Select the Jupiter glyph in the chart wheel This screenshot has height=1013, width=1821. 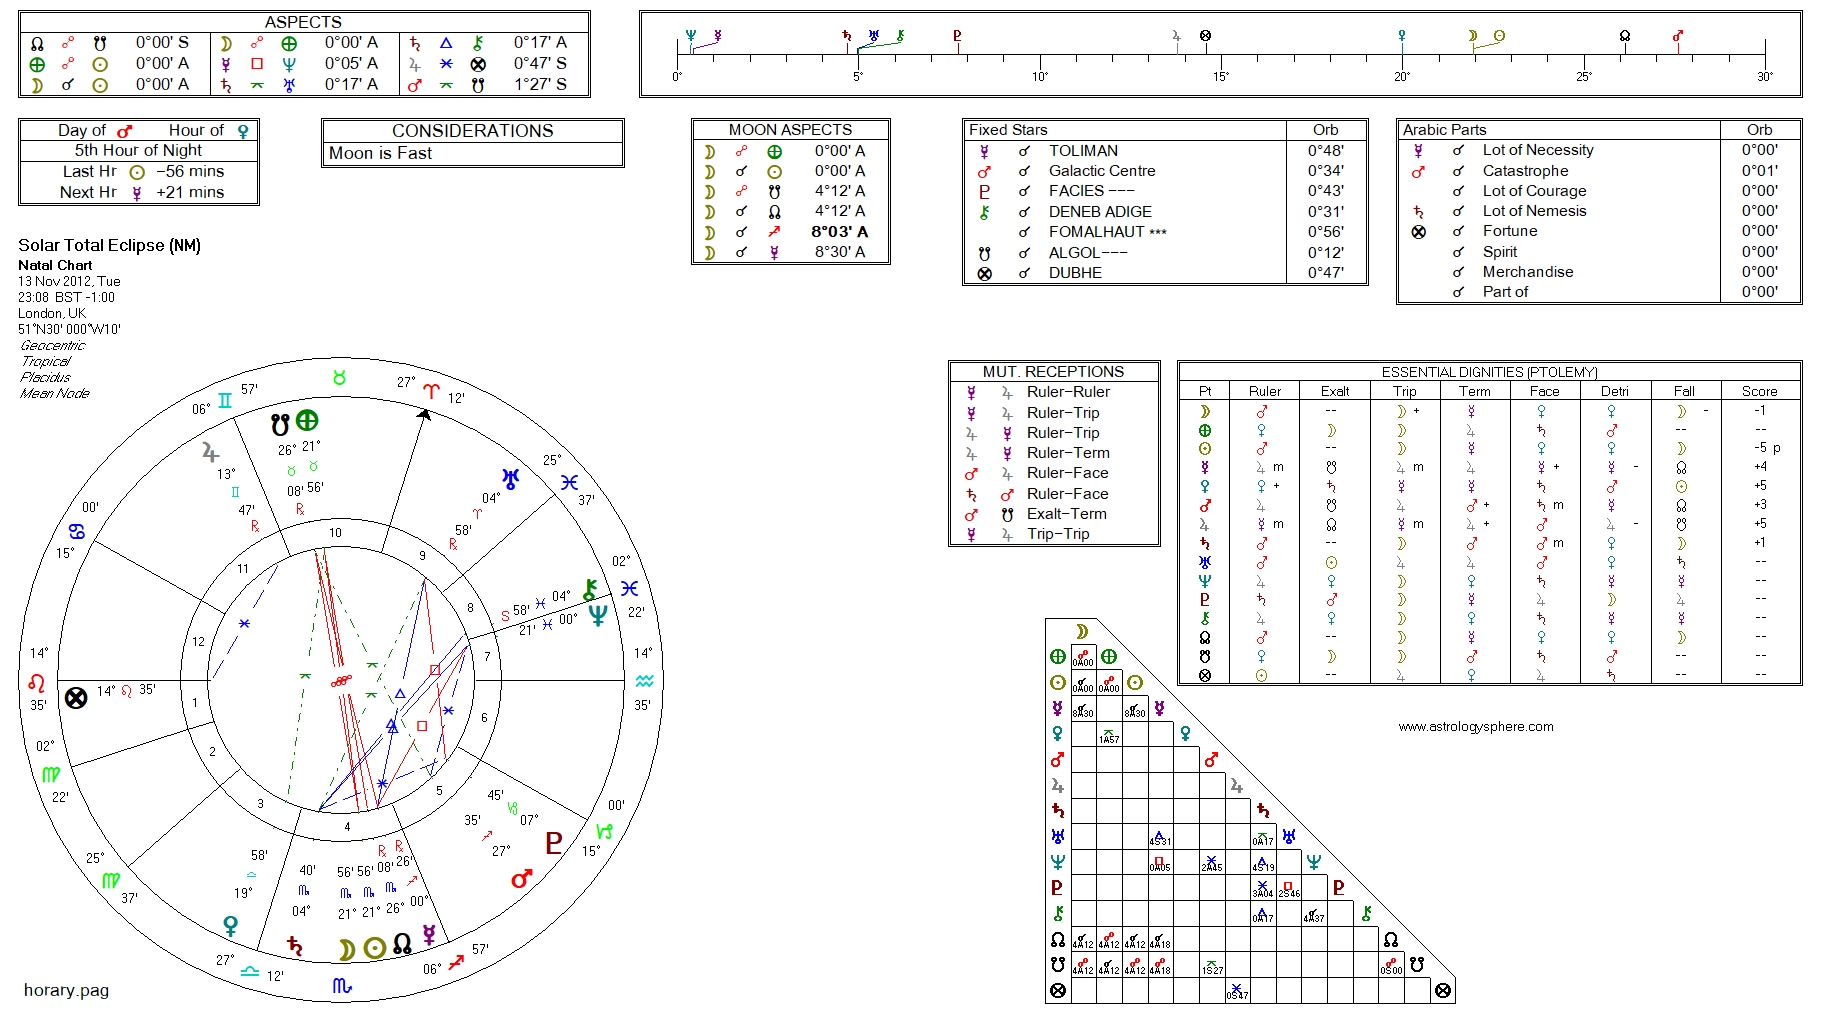(x=210, y=453)
